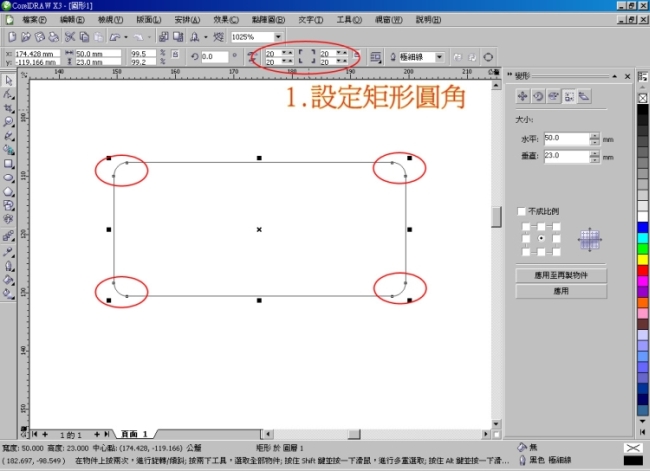Viewport: 650px width, 471px height.
Task: Click the Open file icon
Action: point(26,37)
